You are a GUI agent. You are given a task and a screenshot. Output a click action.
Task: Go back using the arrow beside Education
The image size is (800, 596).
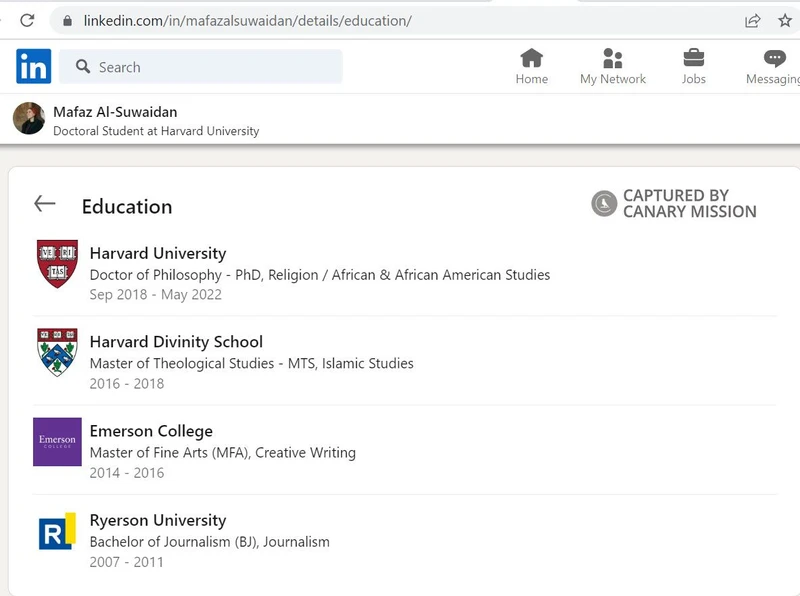(45, 203)
